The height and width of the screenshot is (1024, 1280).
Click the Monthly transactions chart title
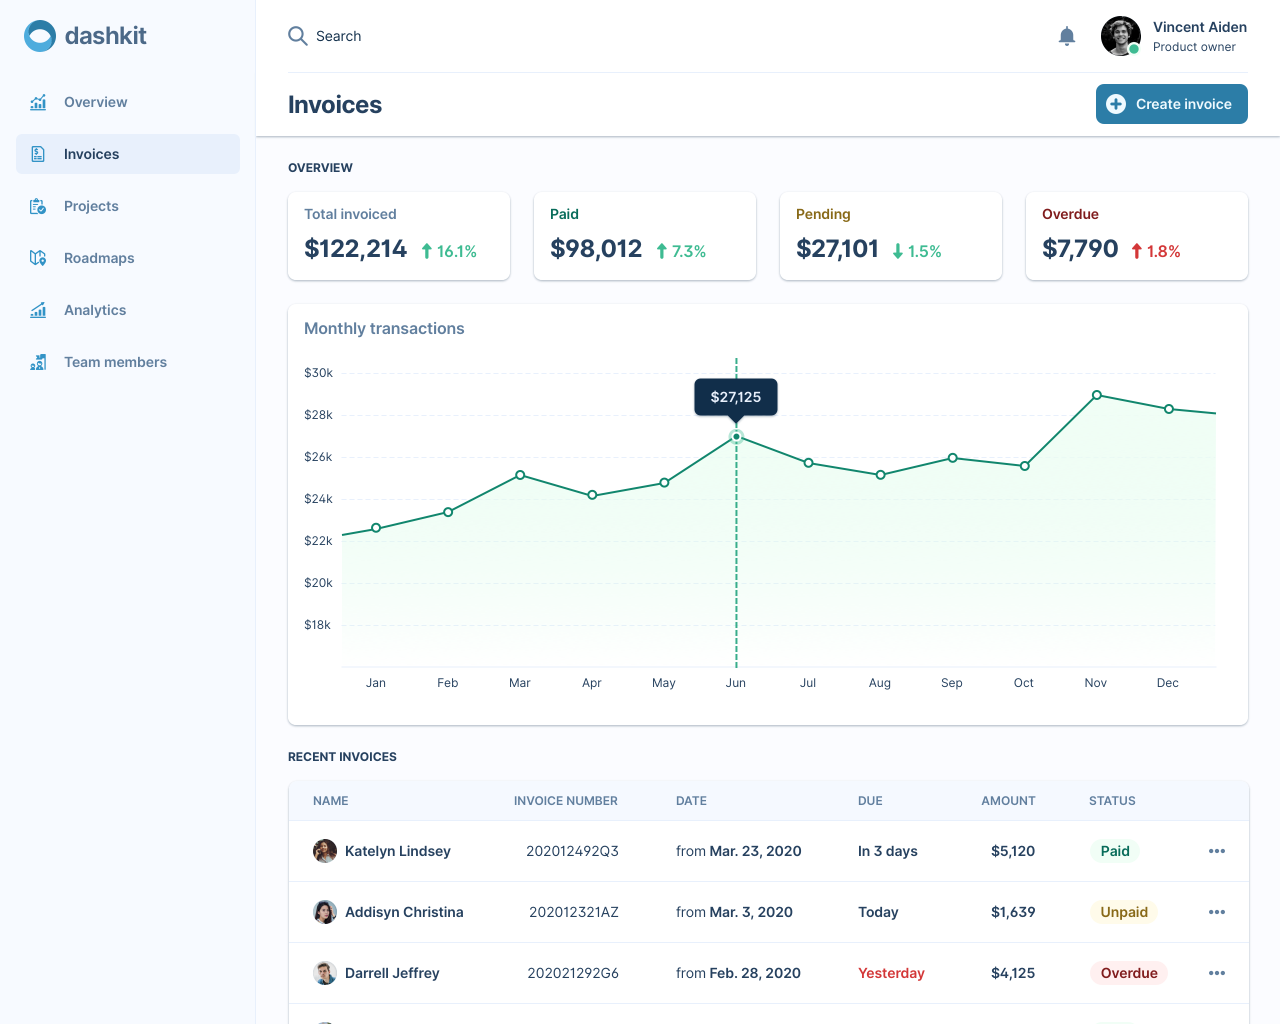[x=384, y=328]
